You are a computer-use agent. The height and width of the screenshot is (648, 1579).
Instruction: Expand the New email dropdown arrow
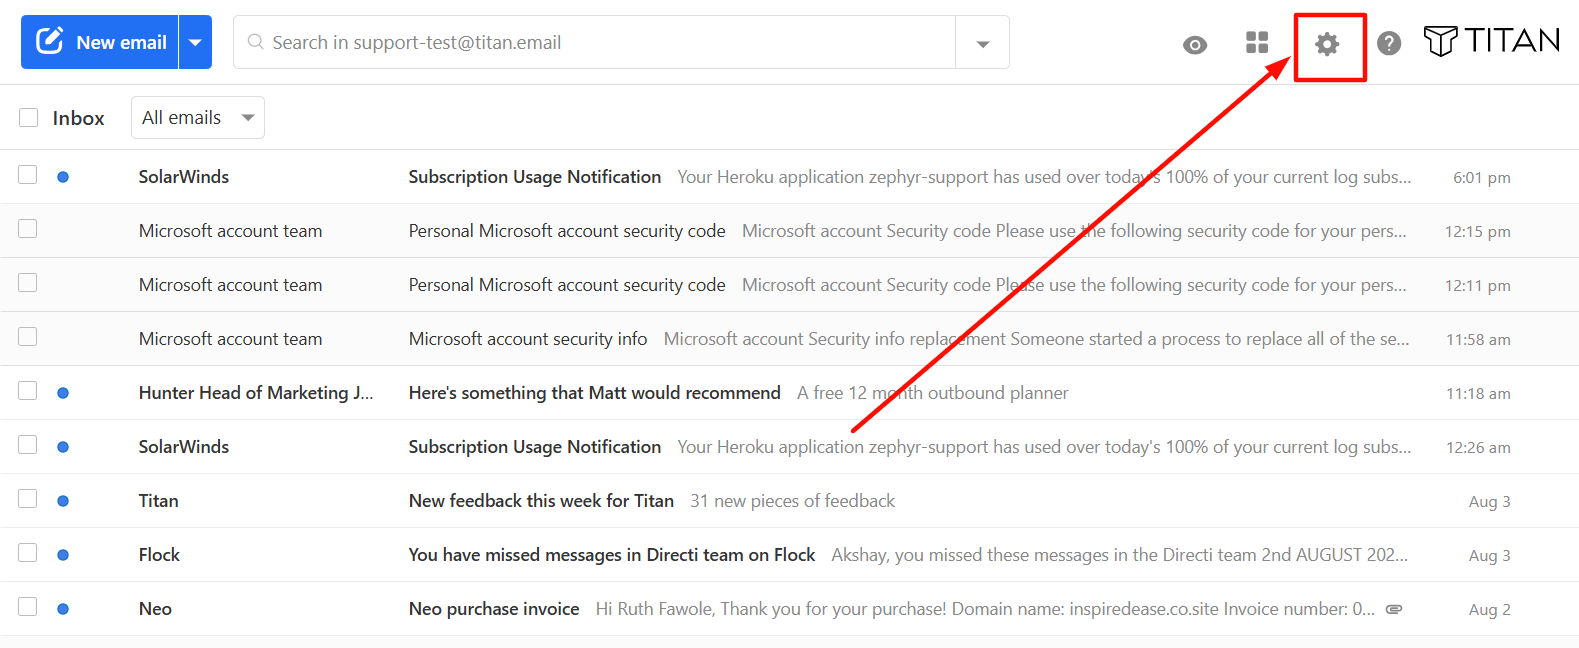coord(196,42)
